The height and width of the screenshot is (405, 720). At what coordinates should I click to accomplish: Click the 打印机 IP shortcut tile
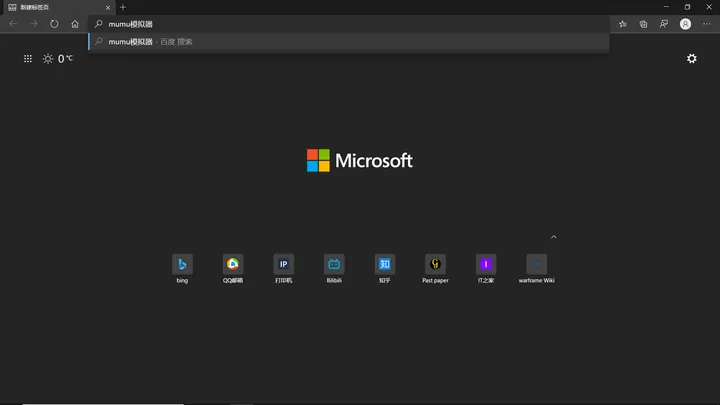coord(284,264)
